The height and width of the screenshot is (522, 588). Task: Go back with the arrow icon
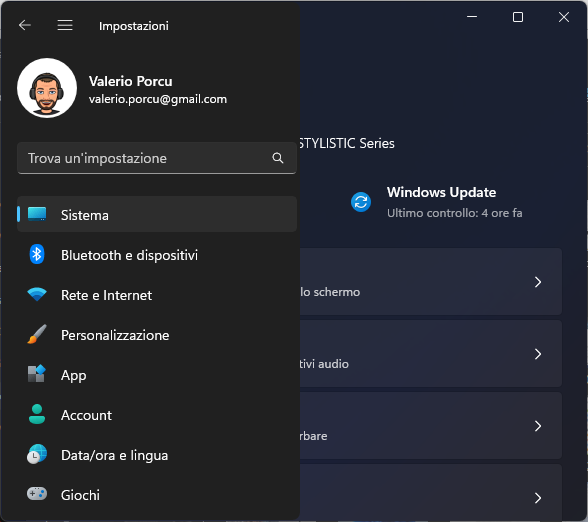(25, 26)
